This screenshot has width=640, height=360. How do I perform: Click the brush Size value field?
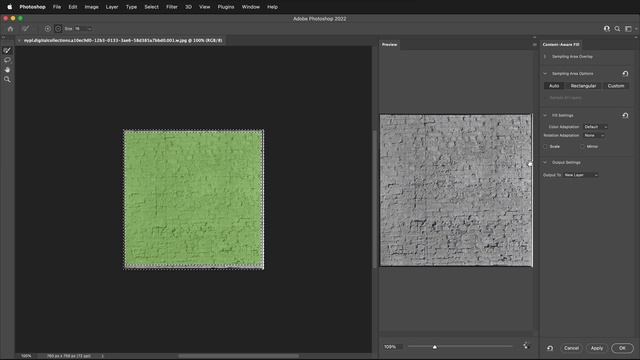[80, 29]
